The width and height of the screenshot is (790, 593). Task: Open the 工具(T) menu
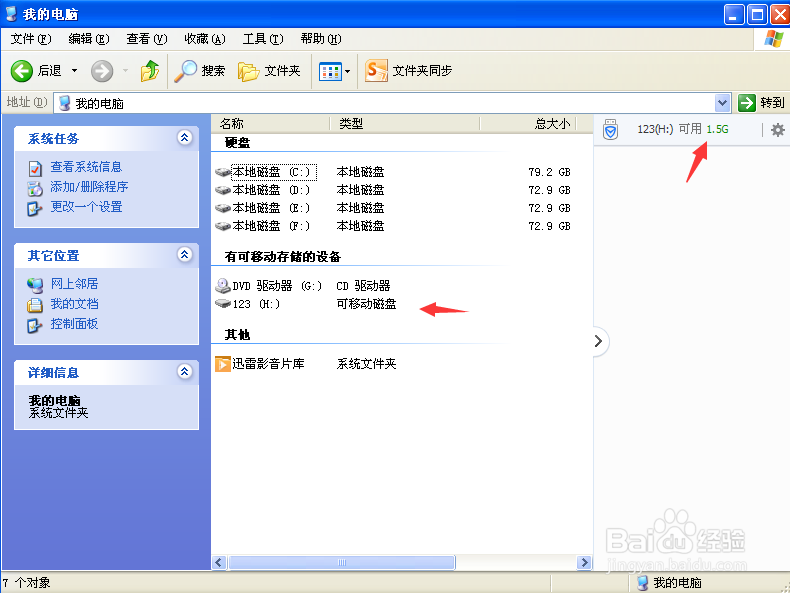(x=263, y=39)
